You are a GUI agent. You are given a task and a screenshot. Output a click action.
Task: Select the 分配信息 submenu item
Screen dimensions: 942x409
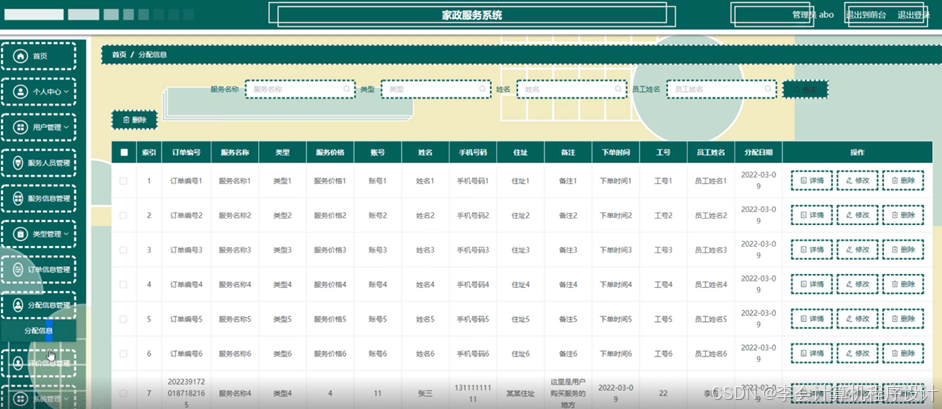point(38,331)
